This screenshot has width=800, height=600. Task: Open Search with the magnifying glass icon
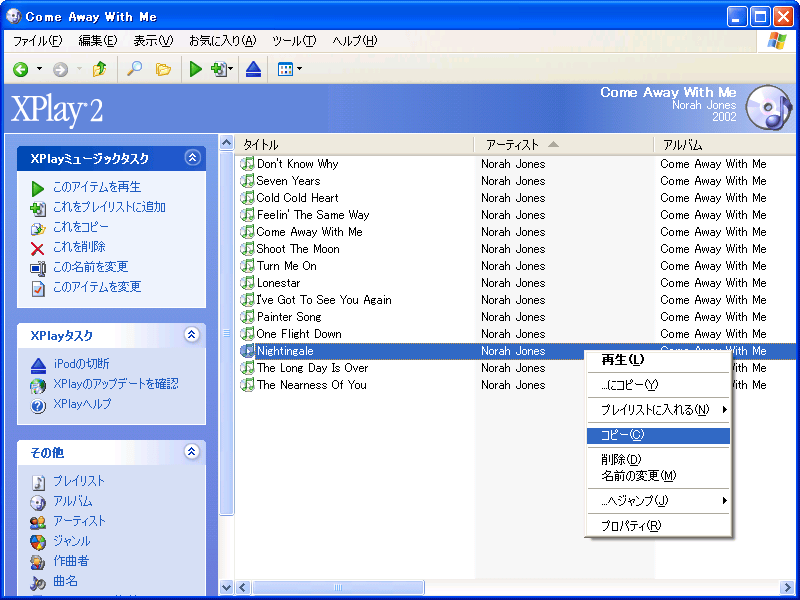click(134, 69)
